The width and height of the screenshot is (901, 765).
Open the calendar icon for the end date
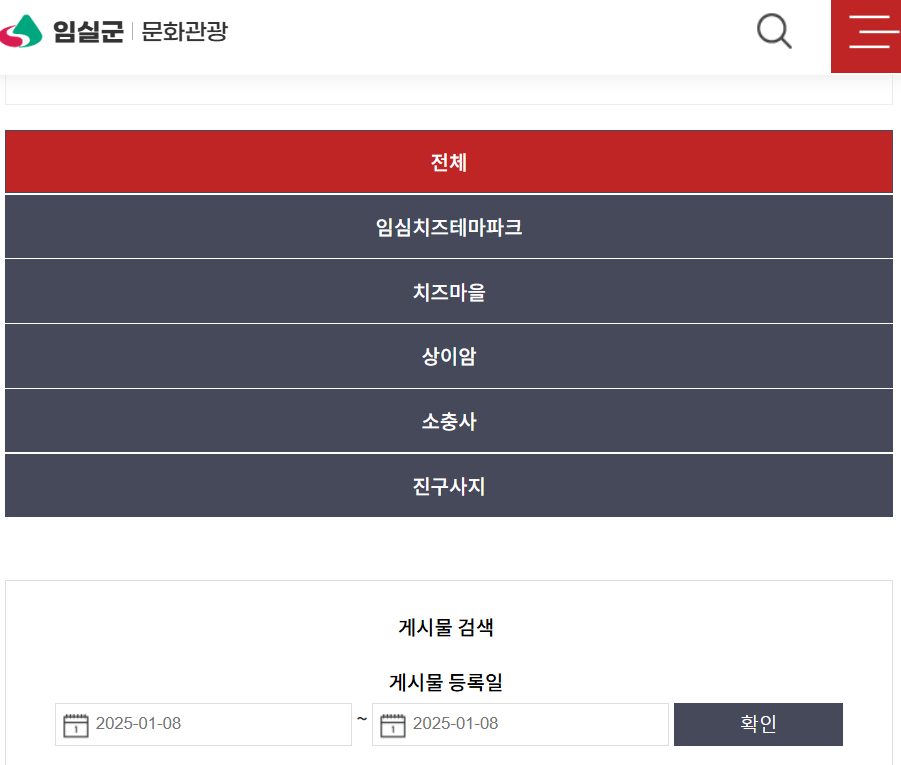pos(393,724)
